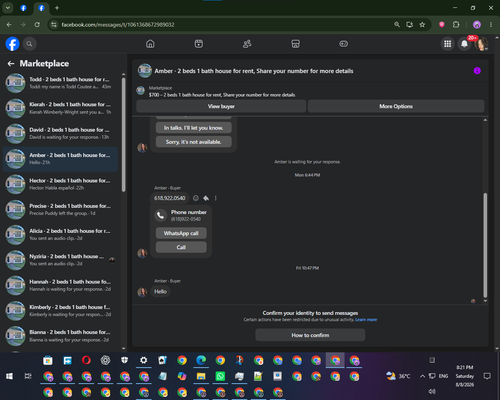The width and height of the screenshot is (500, 400).
Task: Click the How to confirm button
Action: (310, 335)
